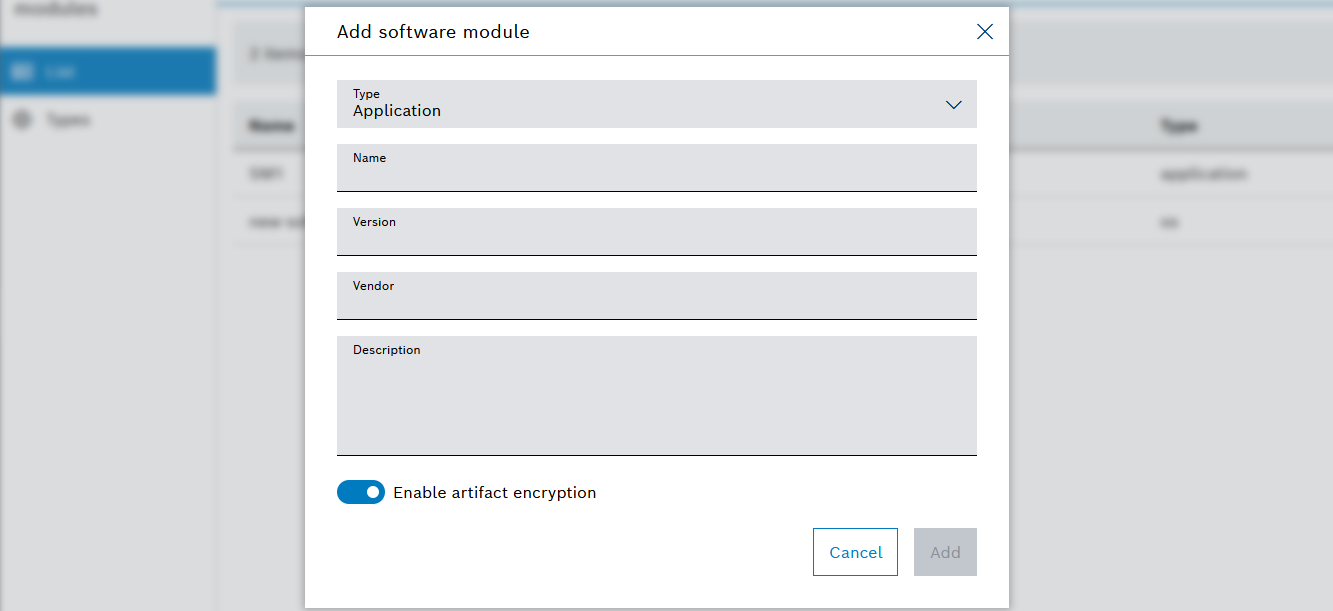Click the os type cell
This screenshot has width=1333, height=611.
click(x=1168, y=222)
